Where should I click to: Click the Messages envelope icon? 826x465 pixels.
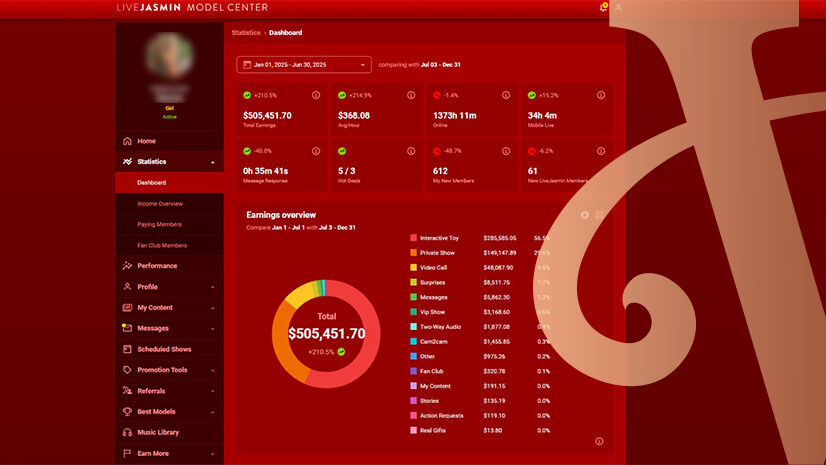click(x=127, y=328)
